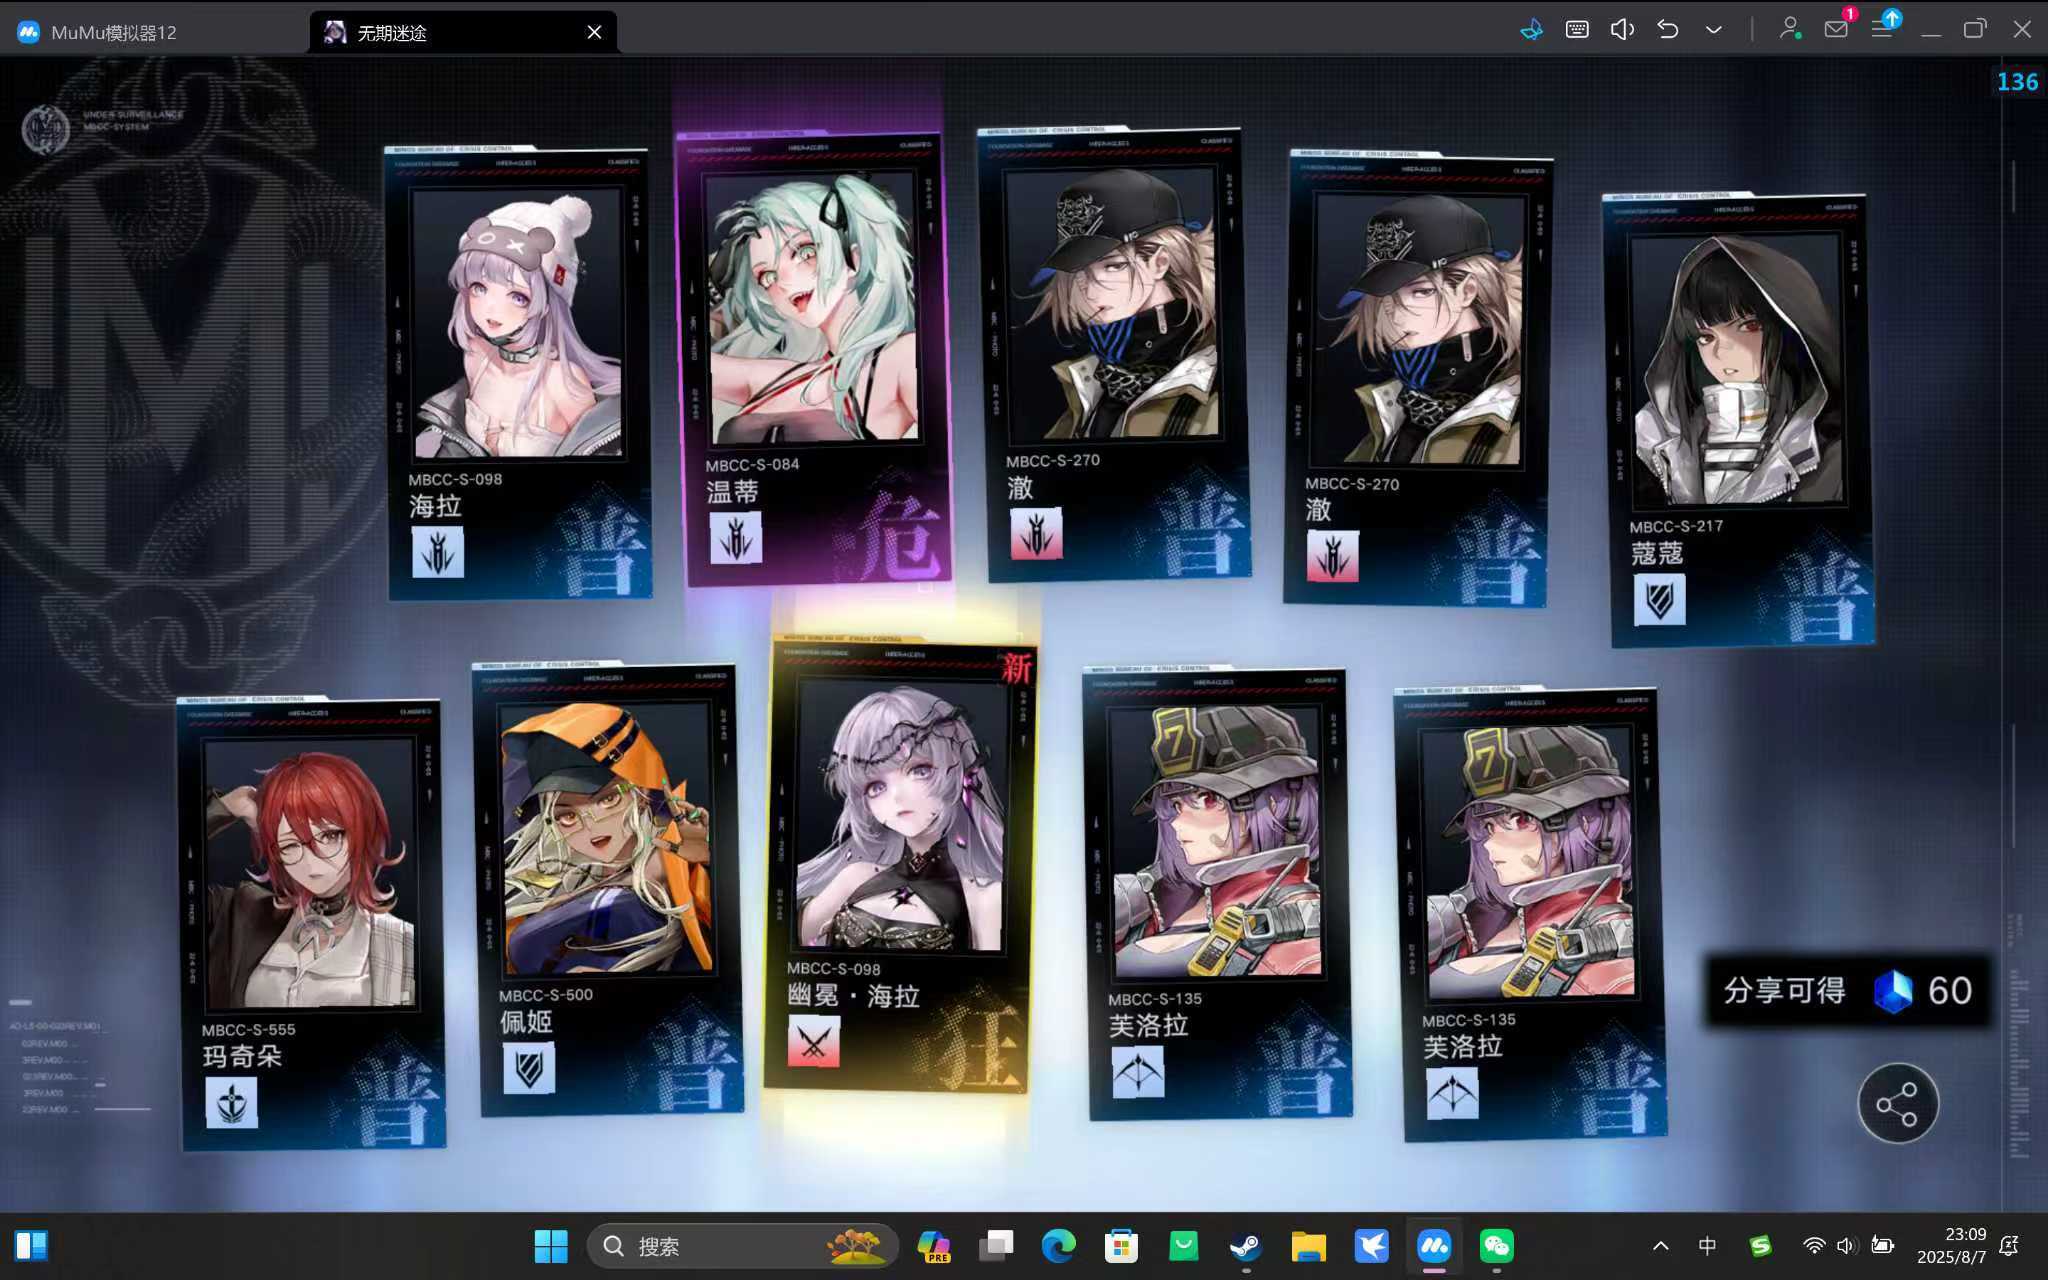
Task: Open 温蒂 MBCC-S-084 character portrait
Action: [x=812, y=307]
